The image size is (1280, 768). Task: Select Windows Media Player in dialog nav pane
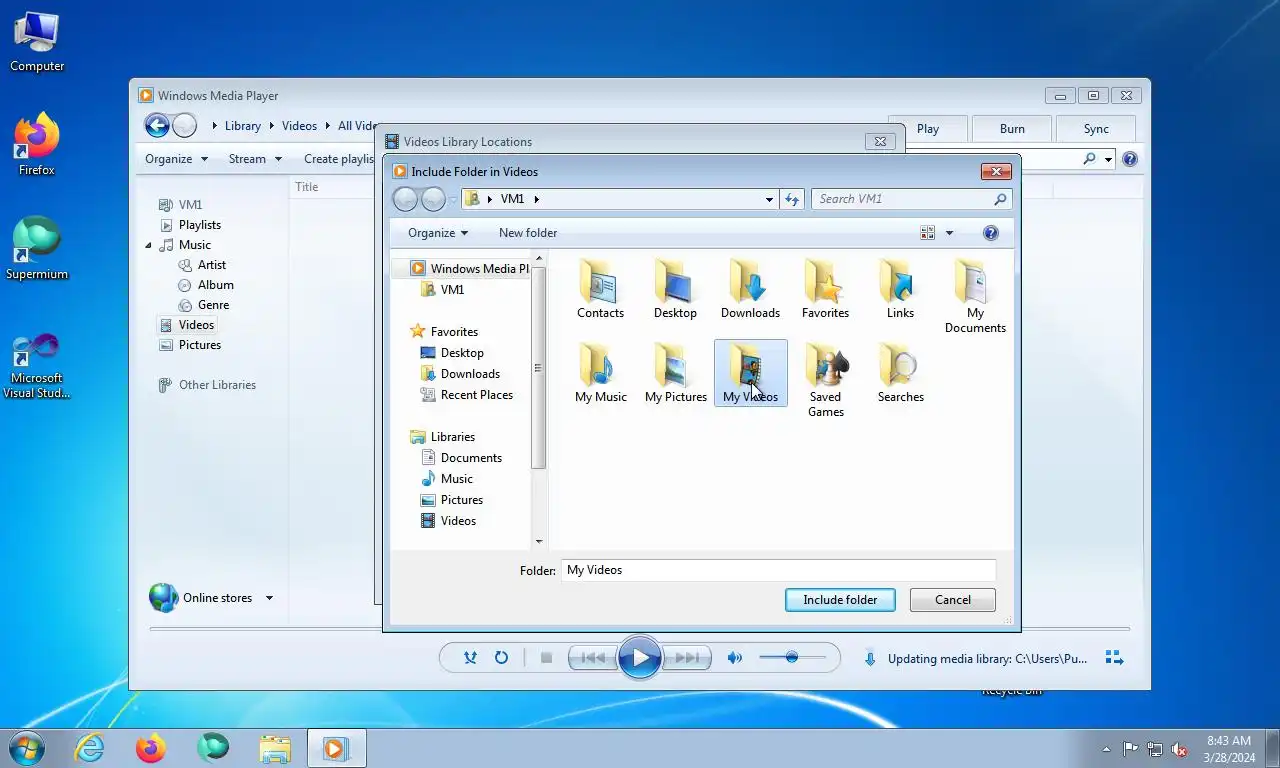click(469, 269)
